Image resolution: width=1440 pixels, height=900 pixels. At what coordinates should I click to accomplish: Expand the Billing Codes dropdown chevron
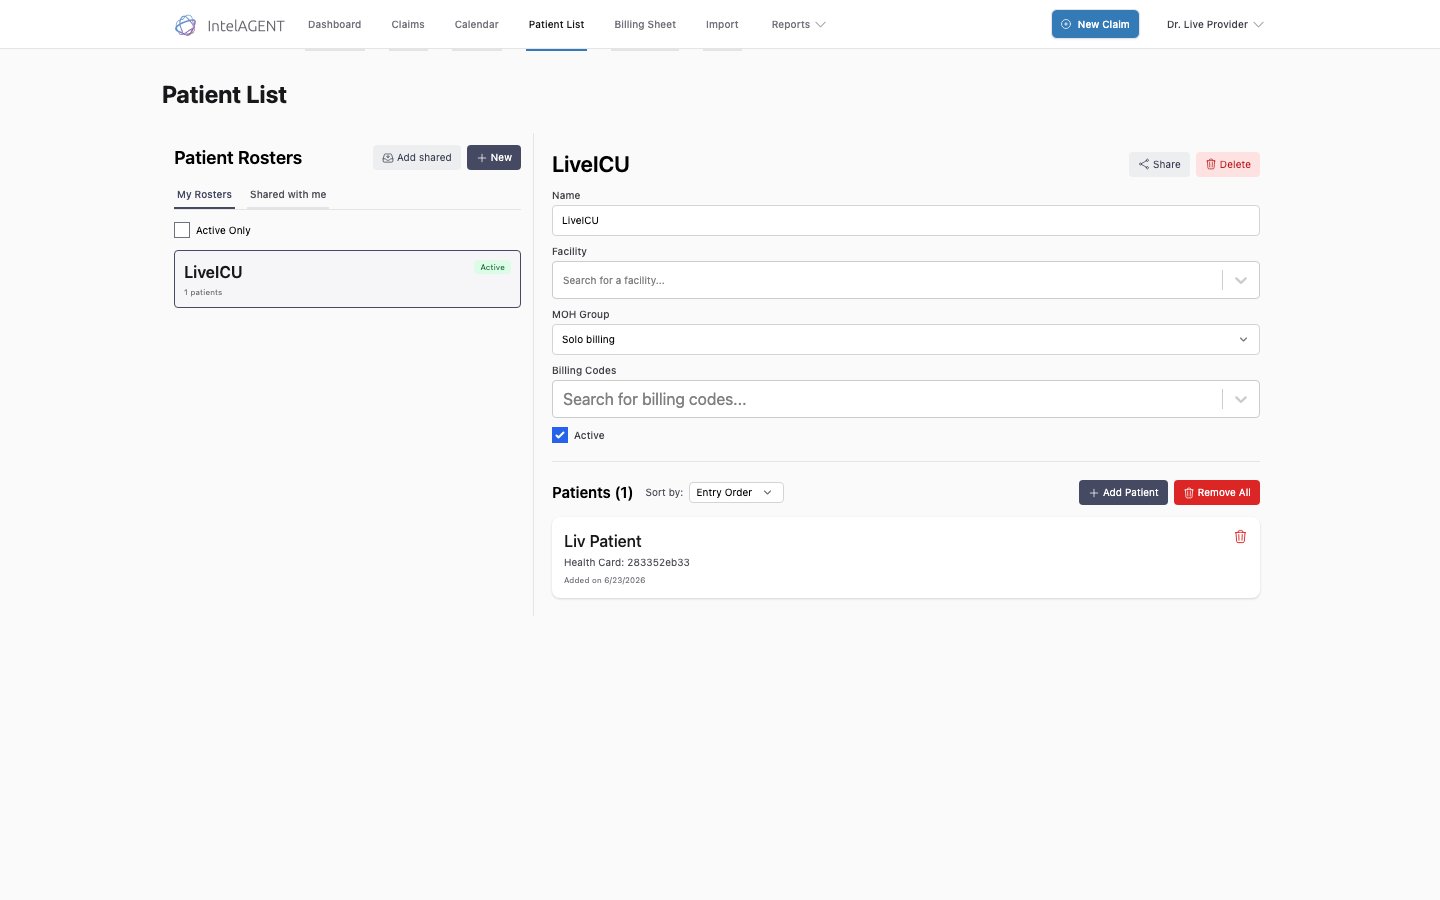point(1241,399)
